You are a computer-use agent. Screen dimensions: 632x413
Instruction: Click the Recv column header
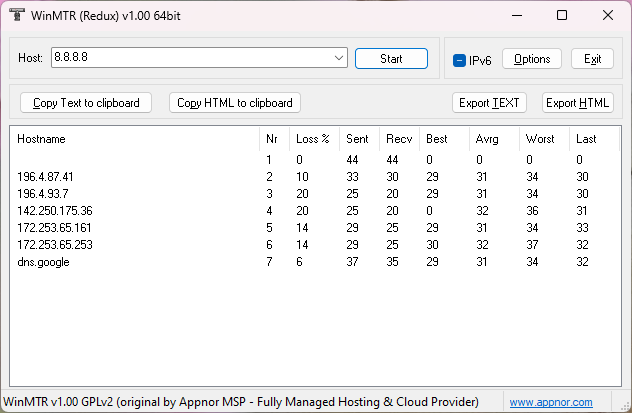[x=399, y=139]
